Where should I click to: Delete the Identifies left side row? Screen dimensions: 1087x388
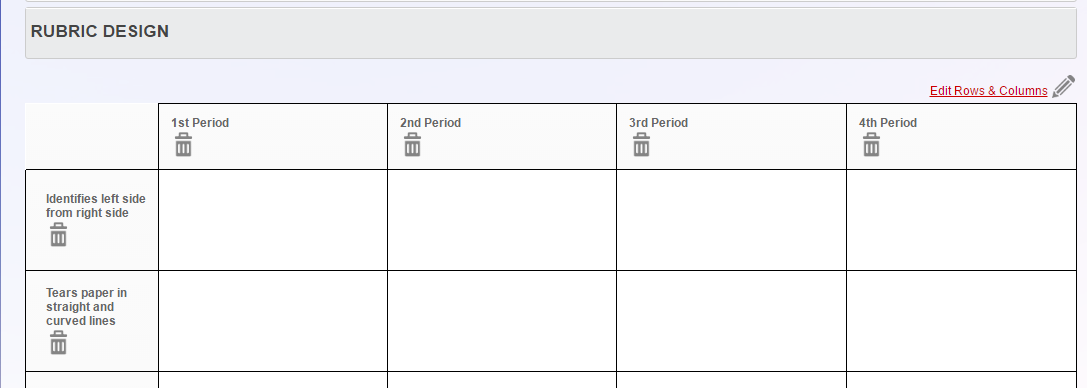[58, 235]
